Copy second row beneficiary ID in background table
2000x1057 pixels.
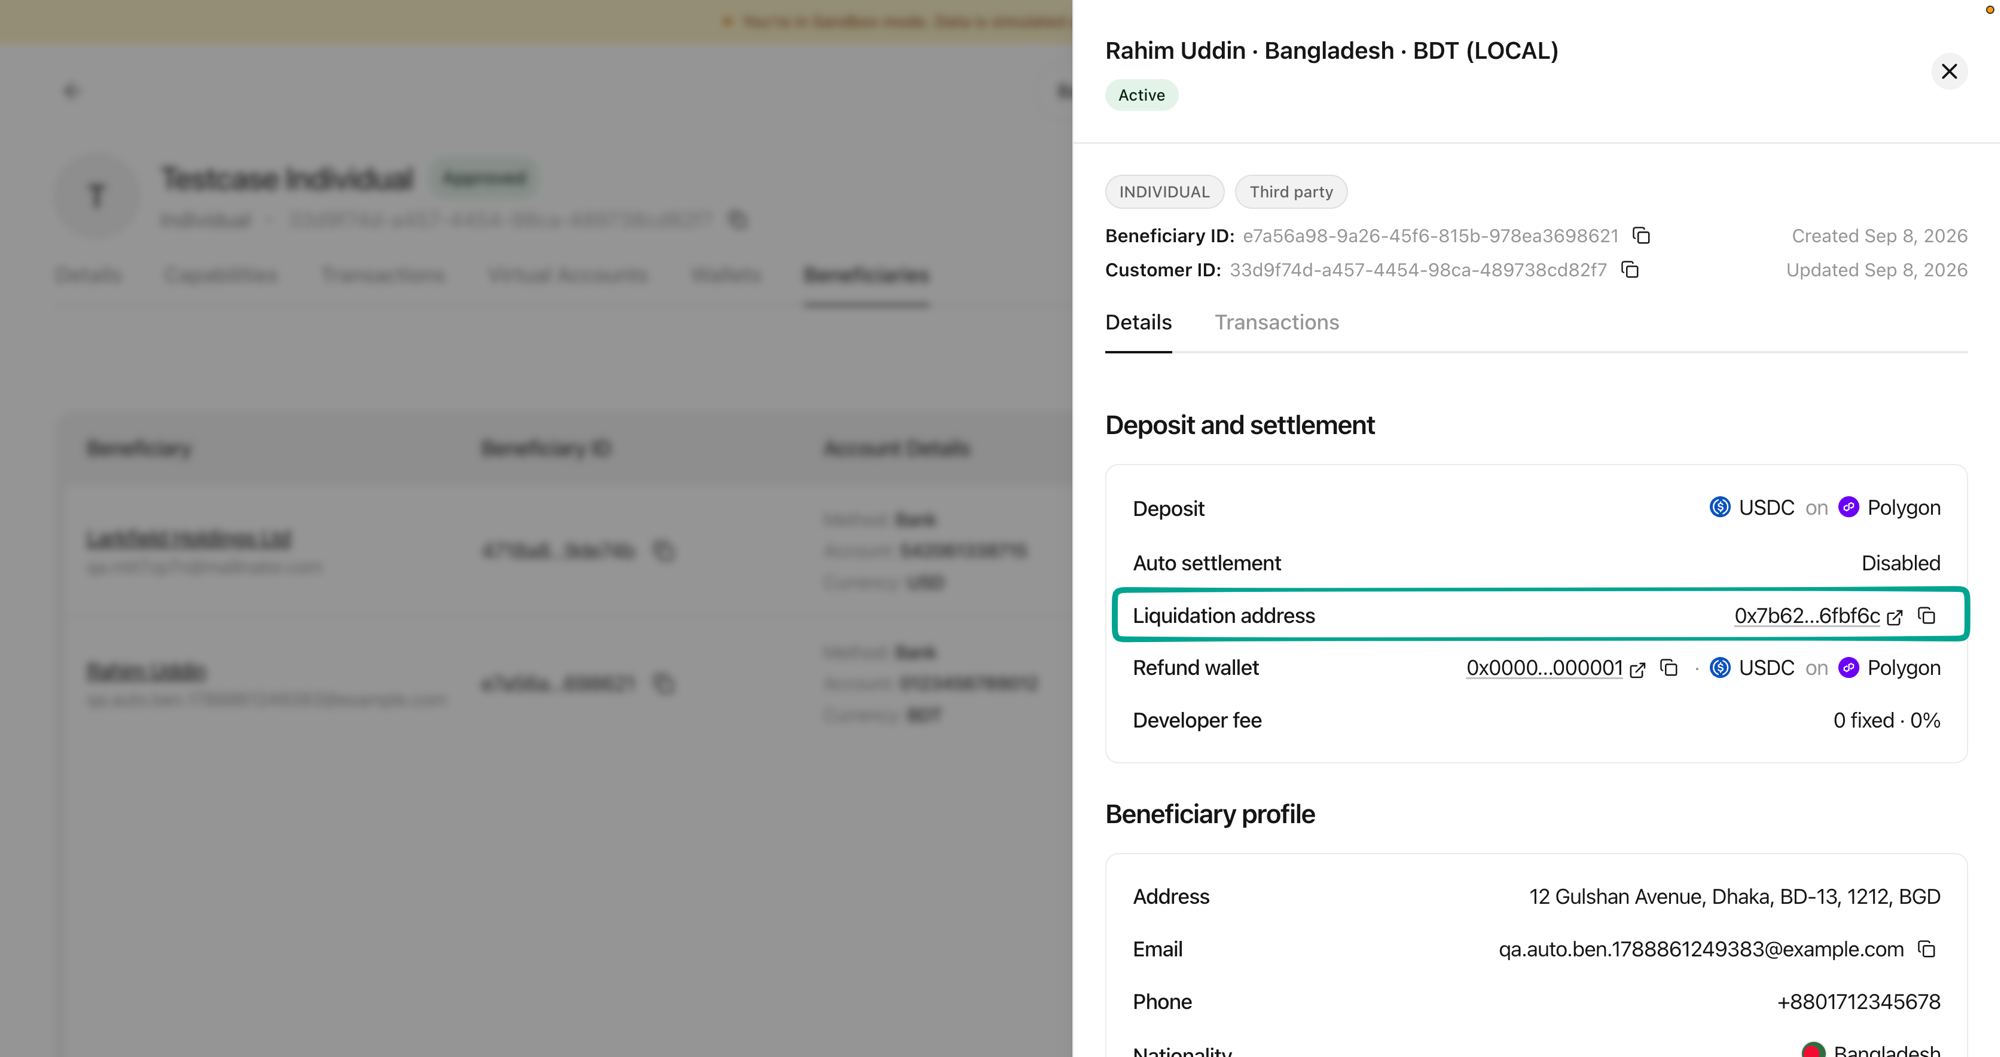point(664,684)
